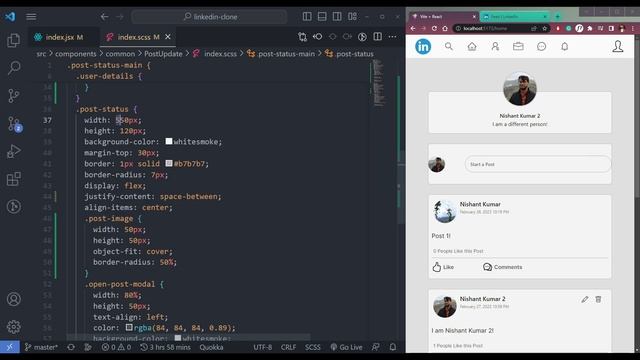Screen dimensions: 640x360
Task: Click the editor minimap
Action: click(378, 83)
